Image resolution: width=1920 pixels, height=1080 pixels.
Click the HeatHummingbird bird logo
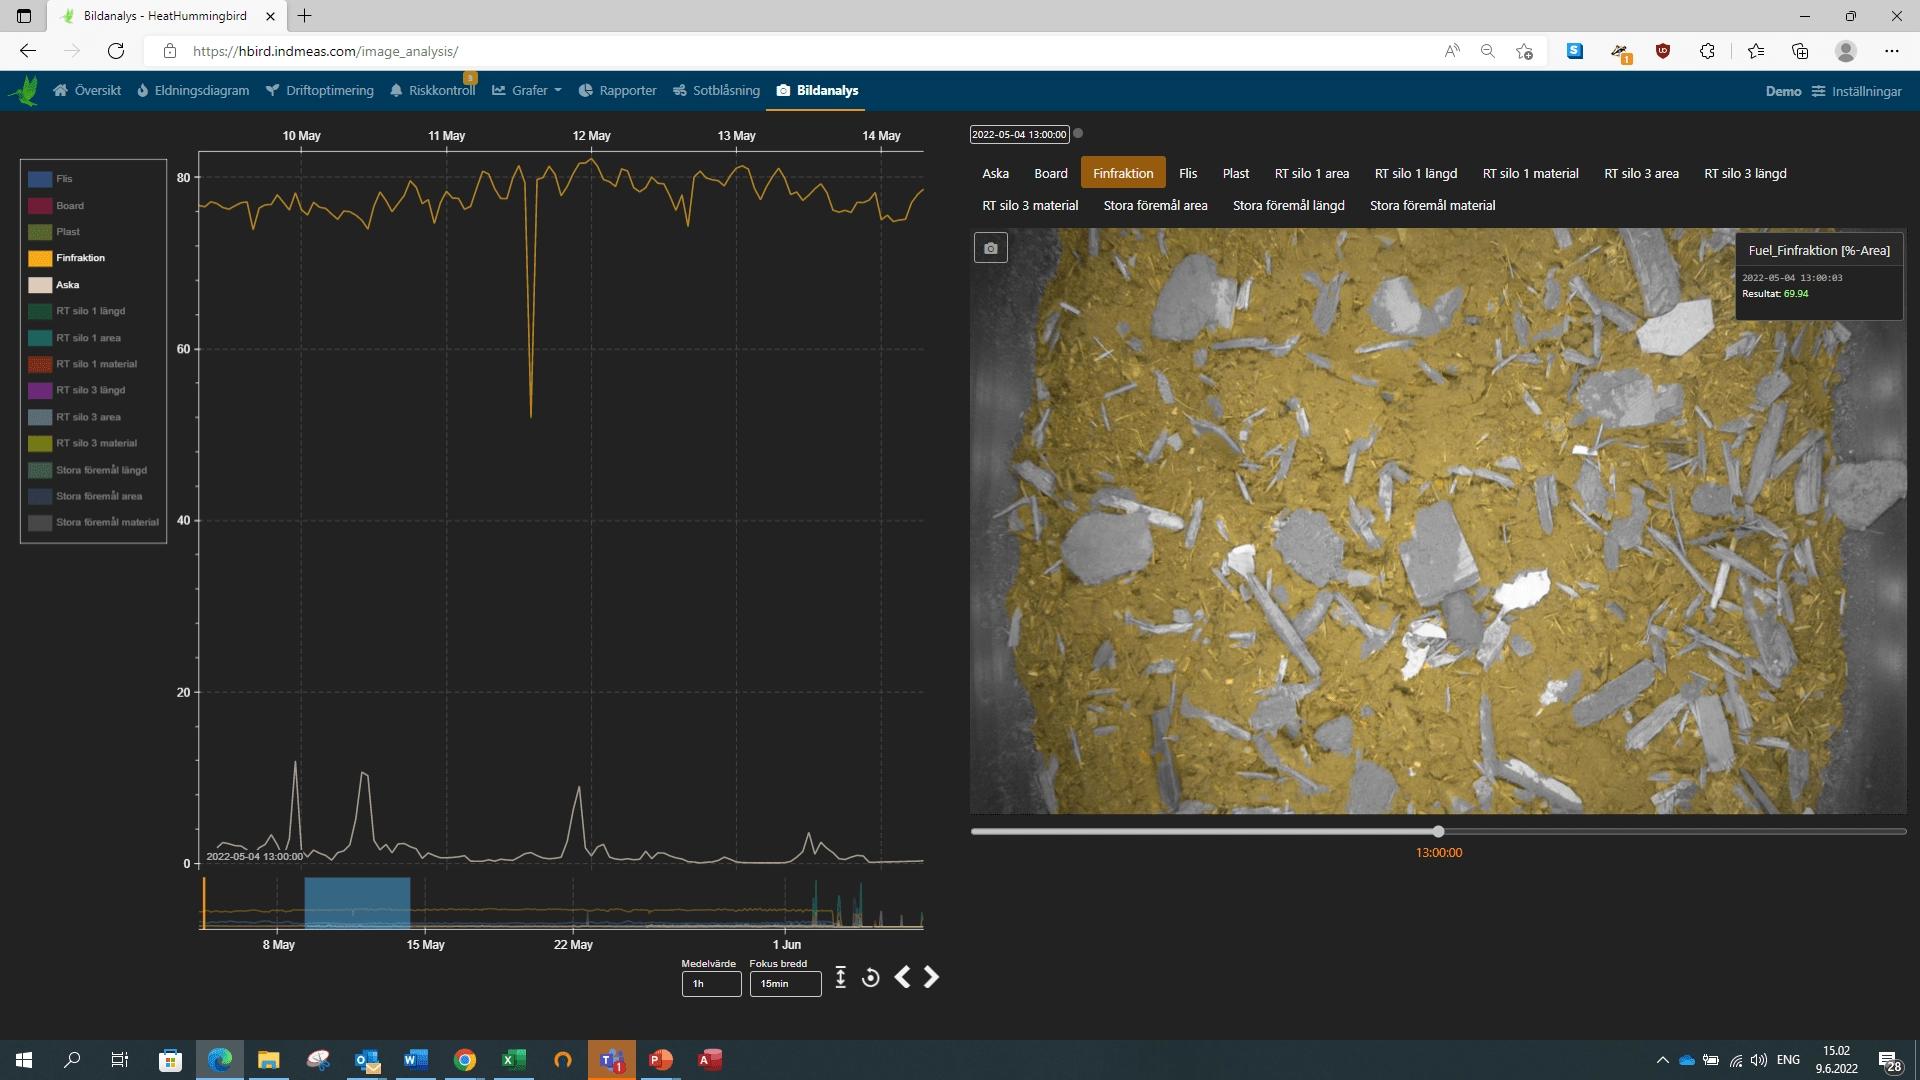click(25, 91)
